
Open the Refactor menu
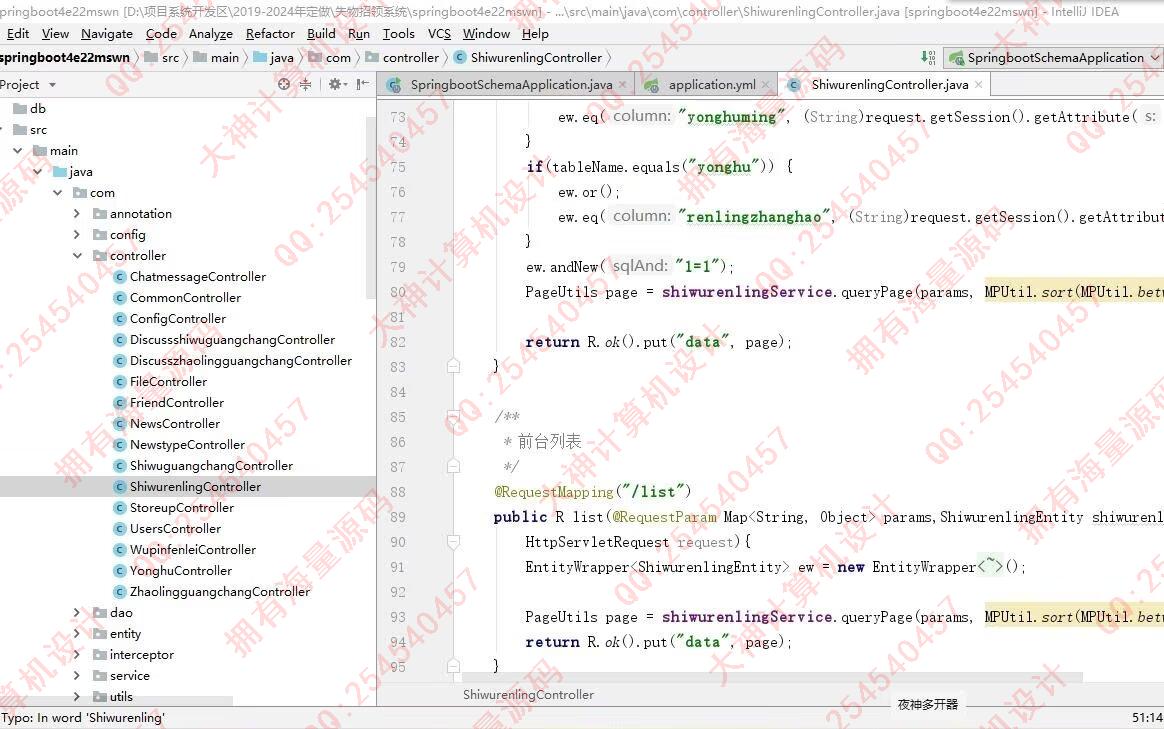270,33
